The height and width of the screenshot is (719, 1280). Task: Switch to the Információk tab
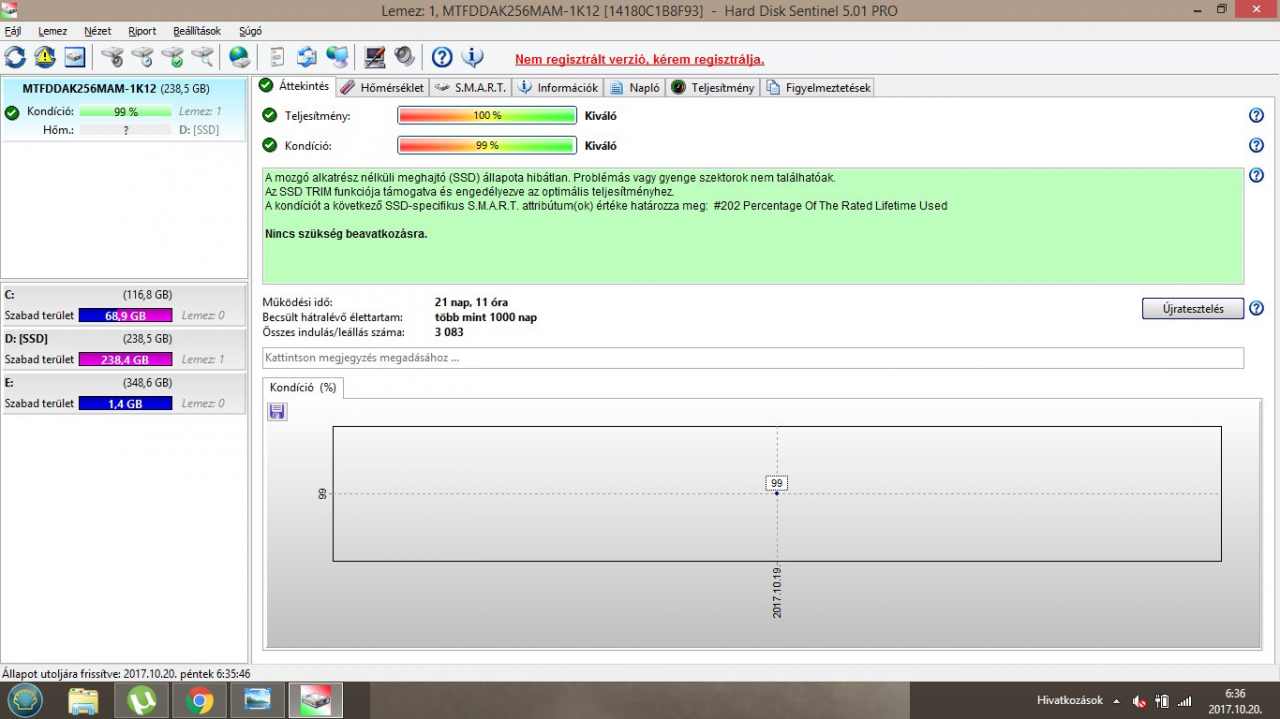(558, 87)
